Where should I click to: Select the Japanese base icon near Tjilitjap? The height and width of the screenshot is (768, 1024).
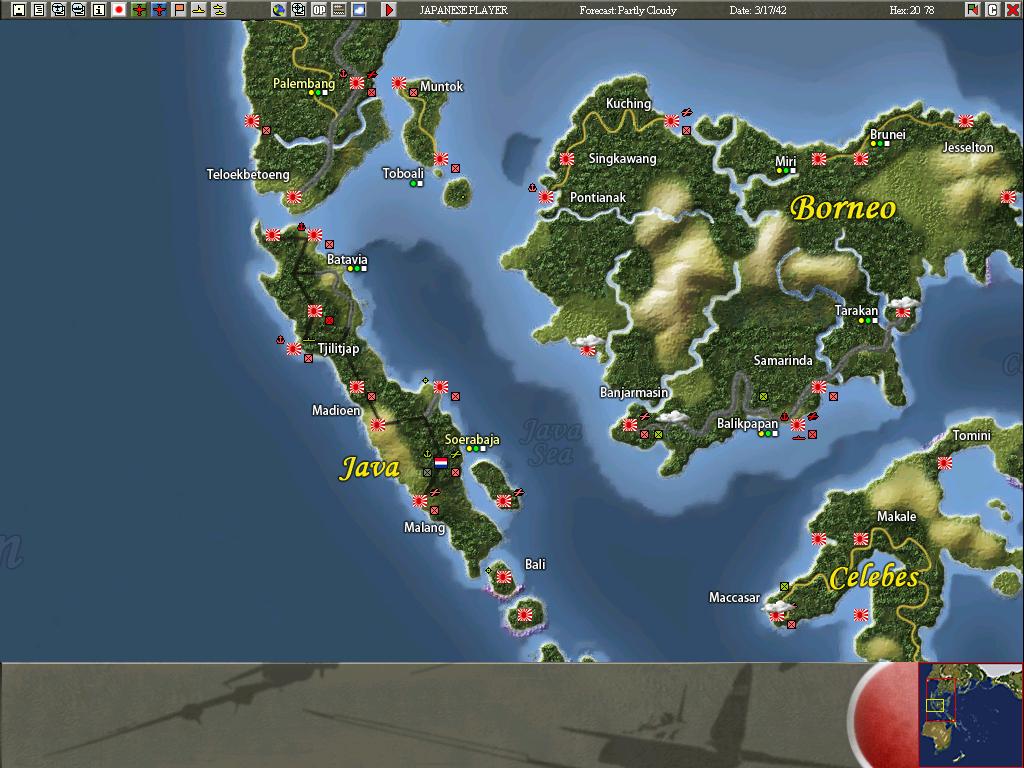click(x=294, y=349)
